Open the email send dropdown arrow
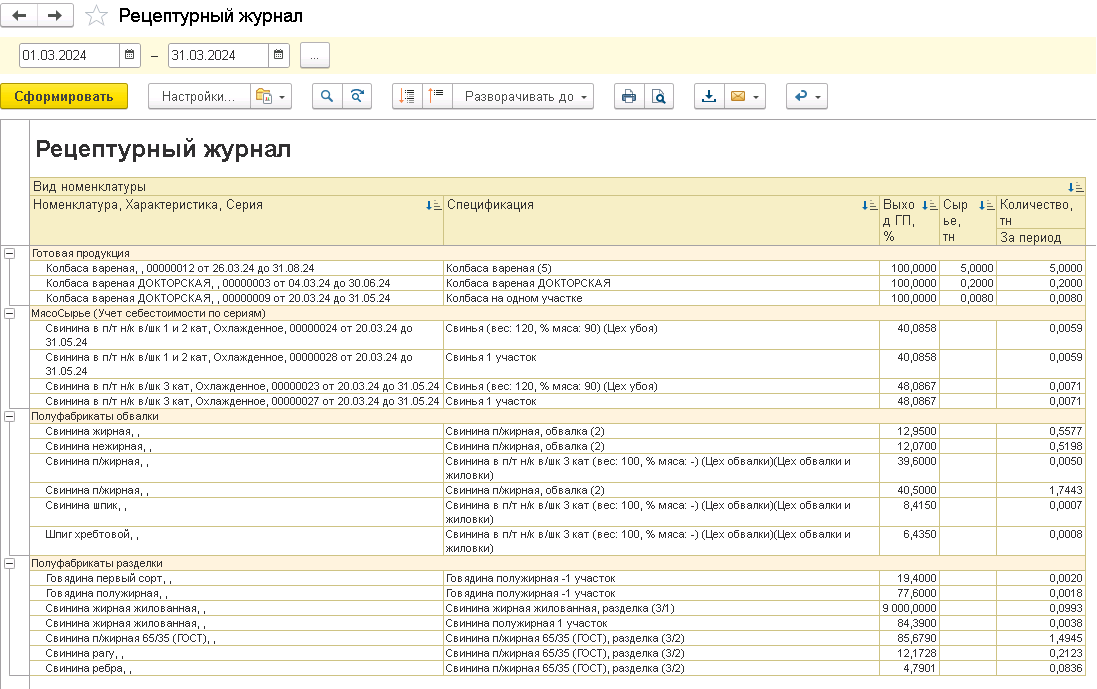The image size is (1097, 689). pos(756,96)
